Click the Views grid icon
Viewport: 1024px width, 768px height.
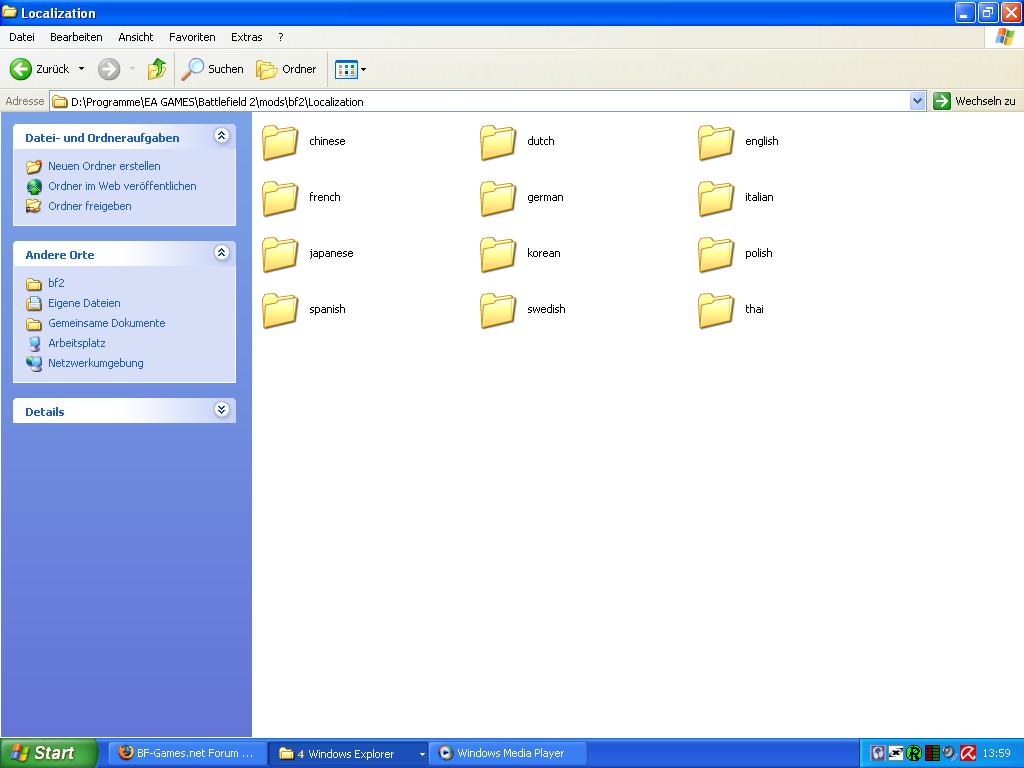(x=345, y=69)
